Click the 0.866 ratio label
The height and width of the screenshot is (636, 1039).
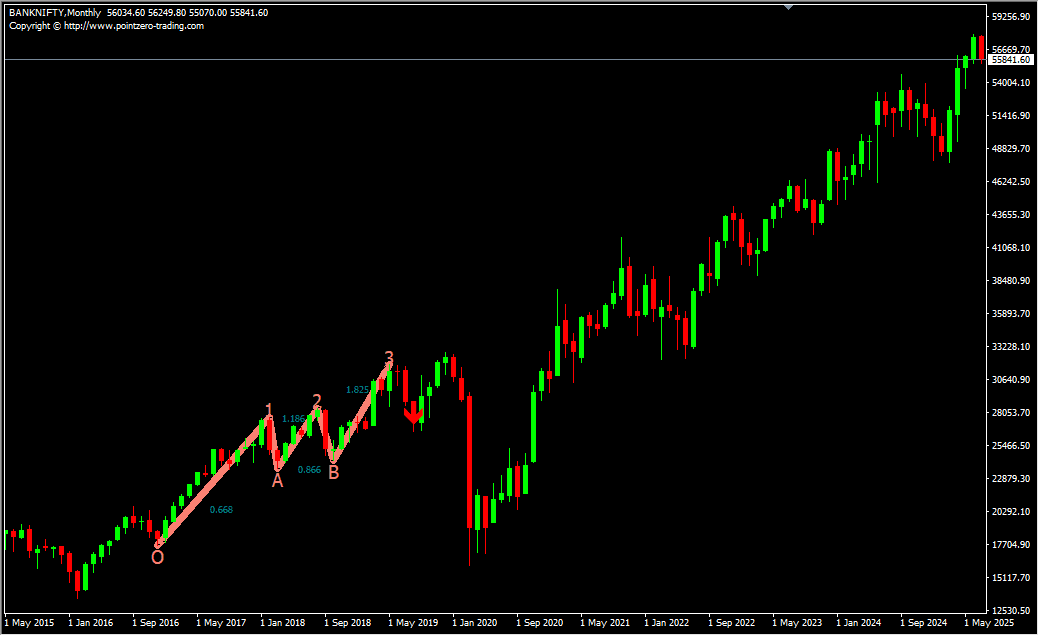[x=309, y=470]
